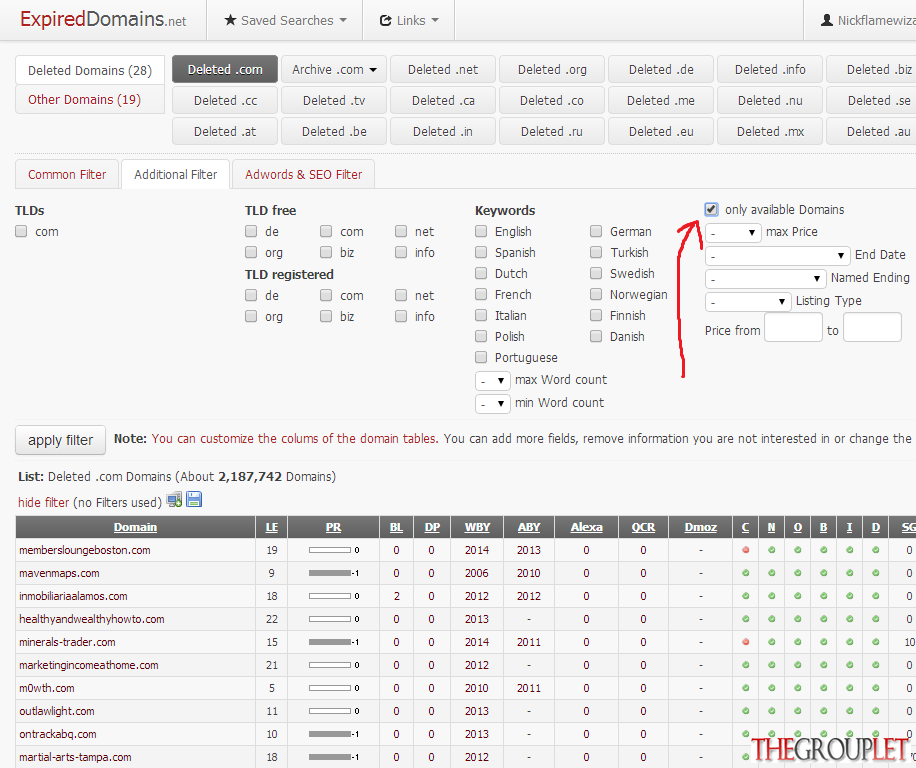Click the green N-column dot for mavenmaps.com
Image resolution: width=916 pixels, height=768 pixels.
[x=772, y=573]
